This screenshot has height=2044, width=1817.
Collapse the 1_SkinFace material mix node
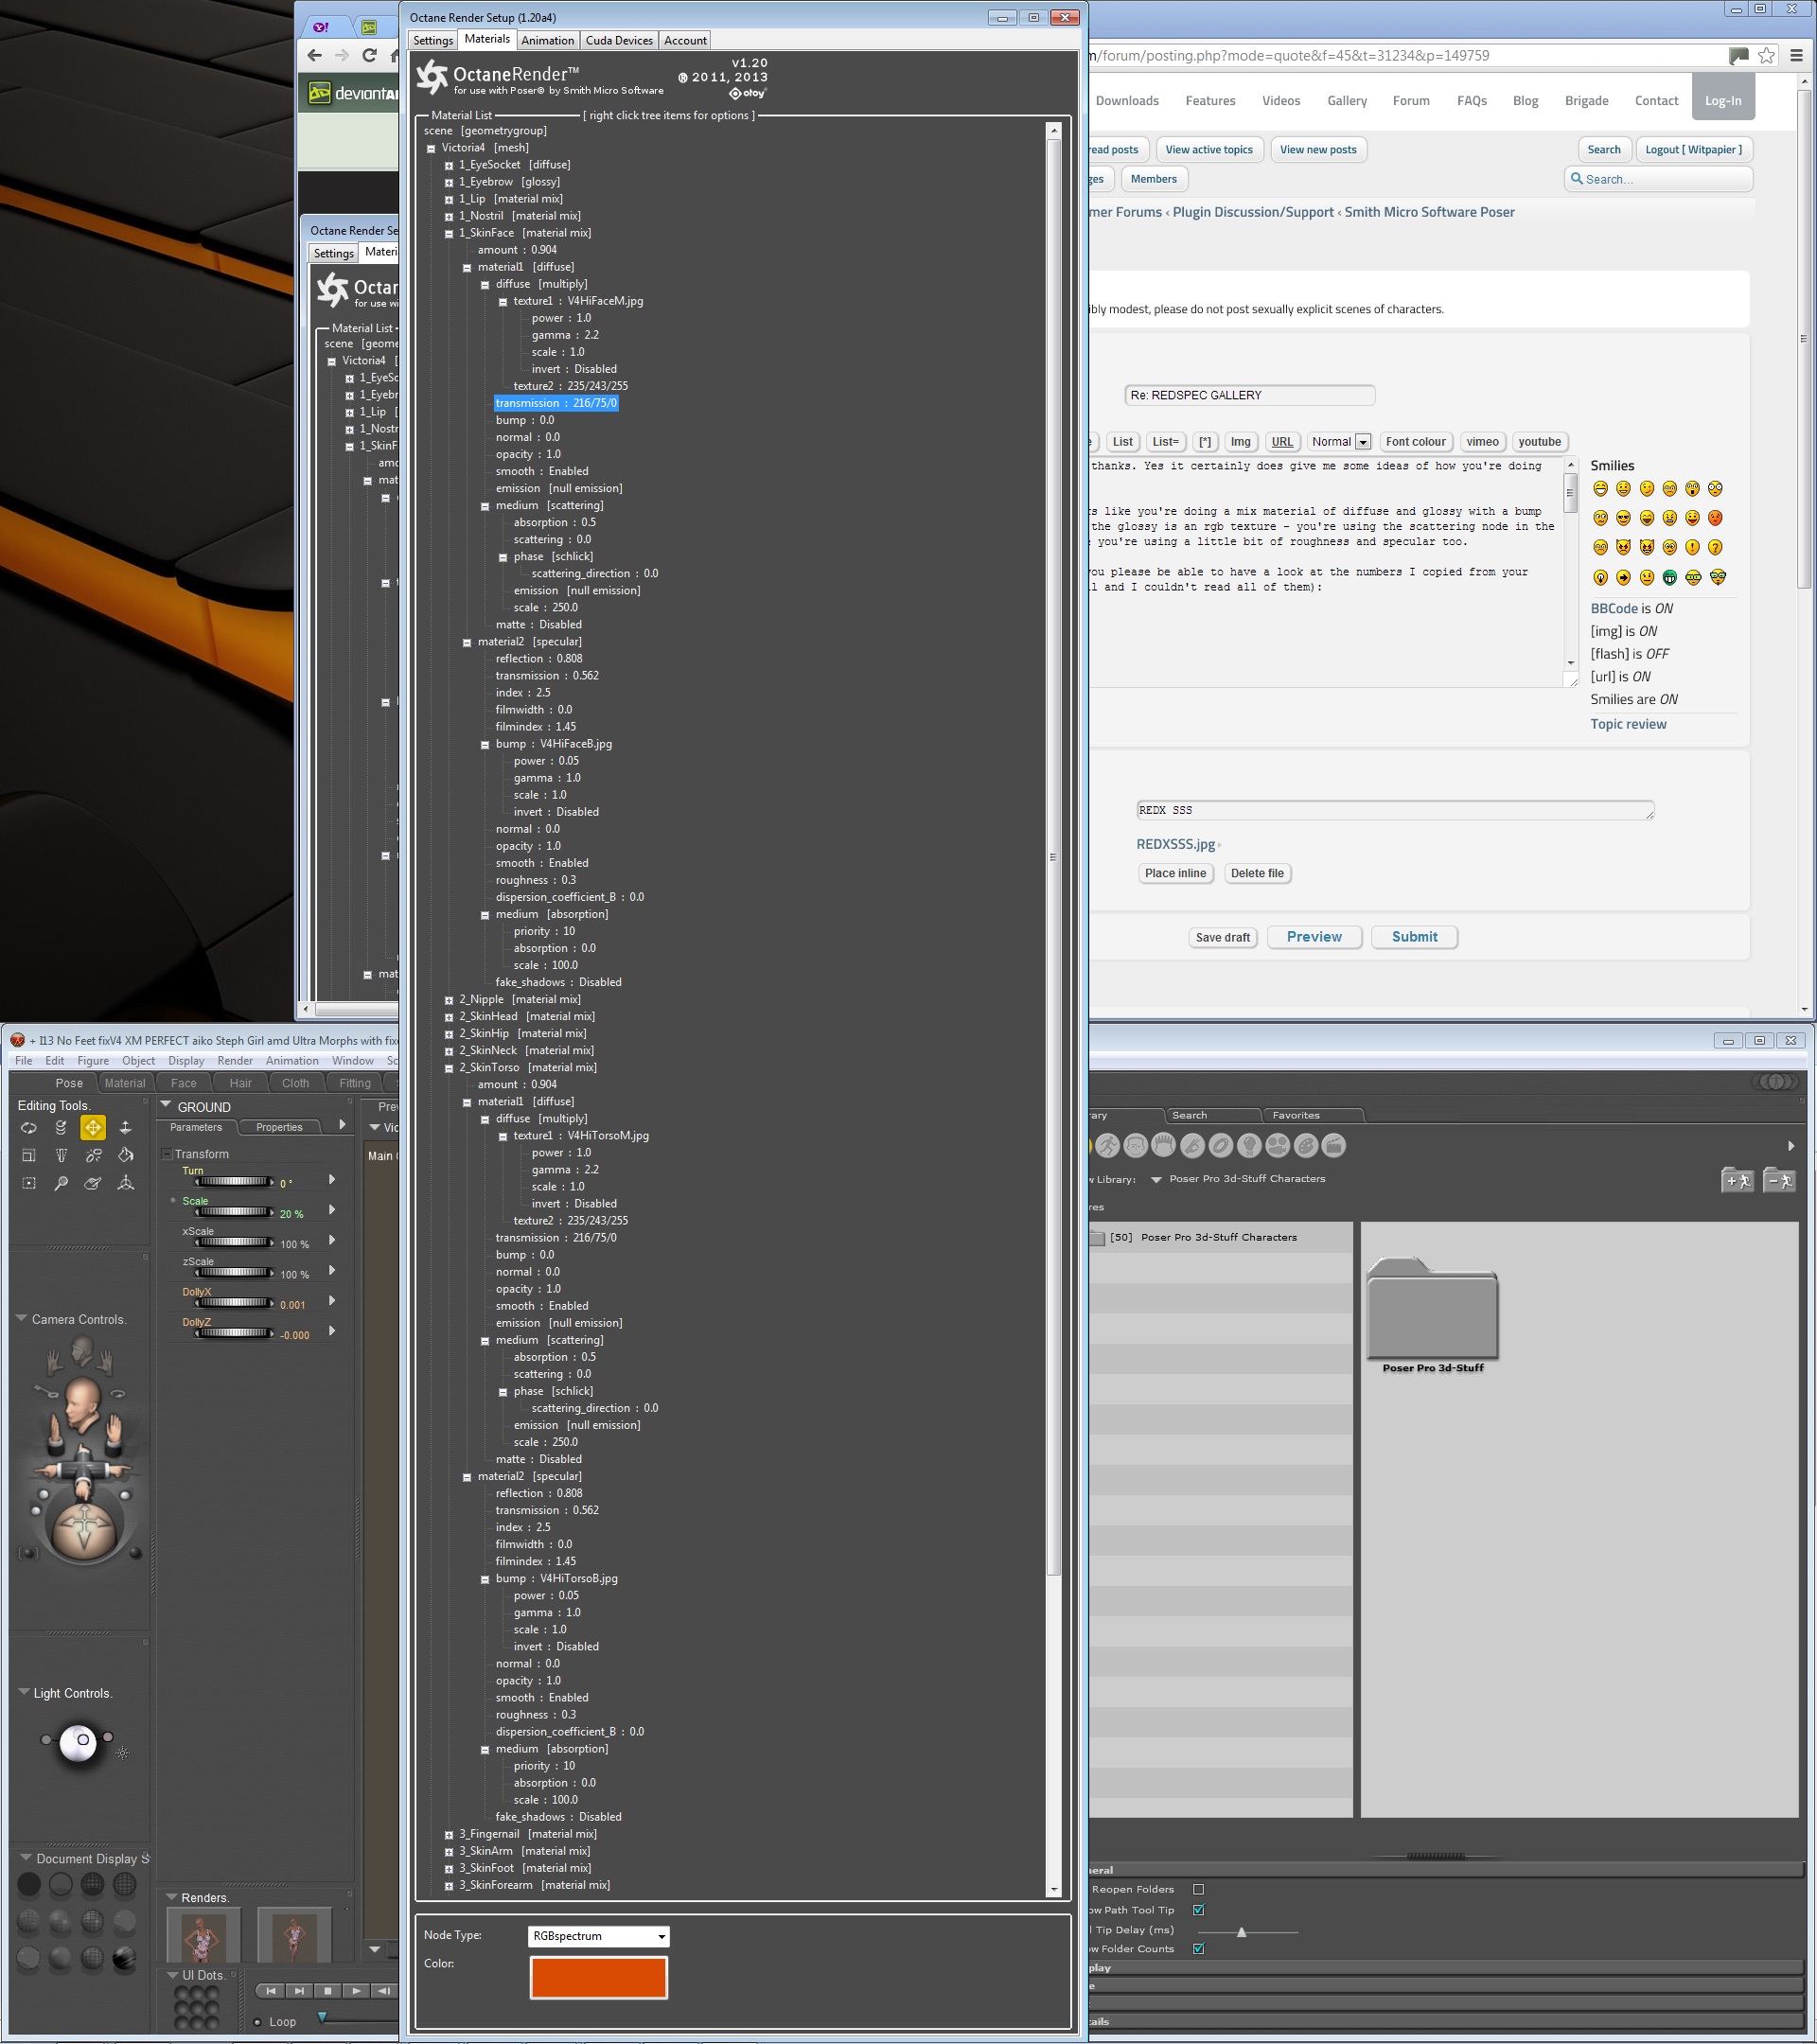point(449,234)
